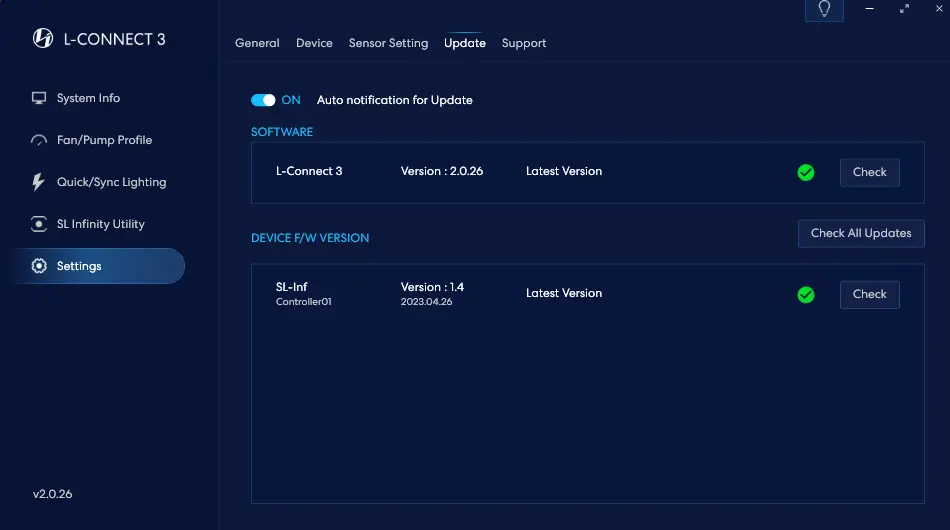Click the SOFTWARE section heading
The width and height of the screenshot is (950, 530).
282,132
